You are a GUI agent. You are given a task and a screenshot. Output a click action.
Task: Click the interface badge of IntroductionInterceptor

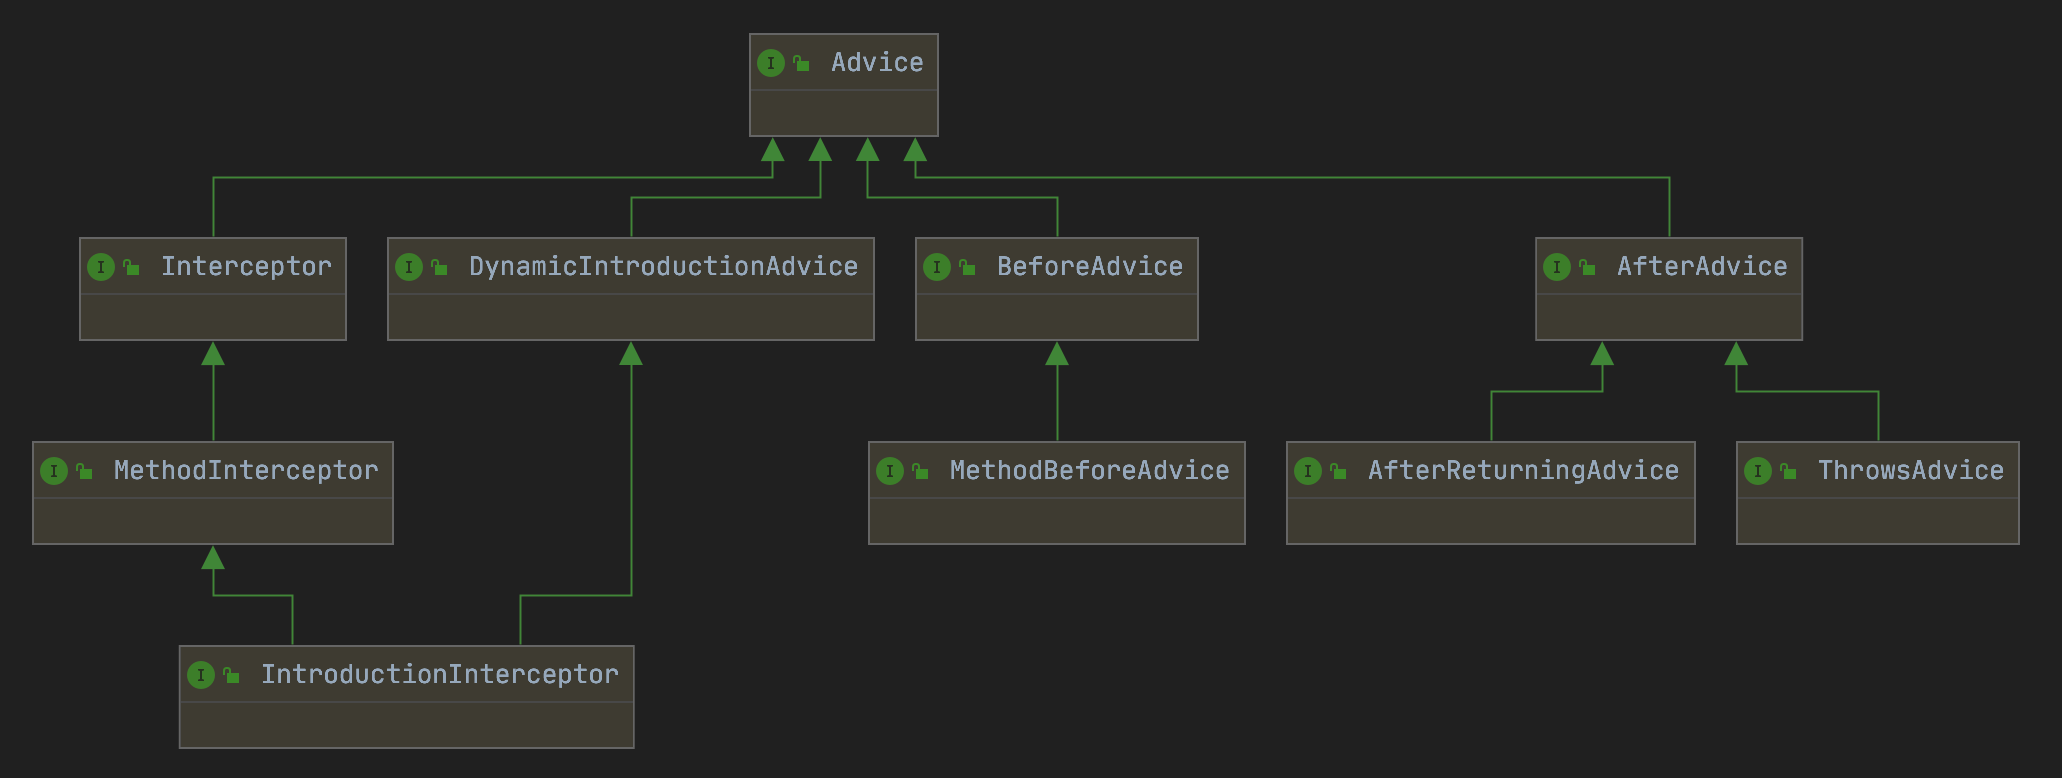201,675
